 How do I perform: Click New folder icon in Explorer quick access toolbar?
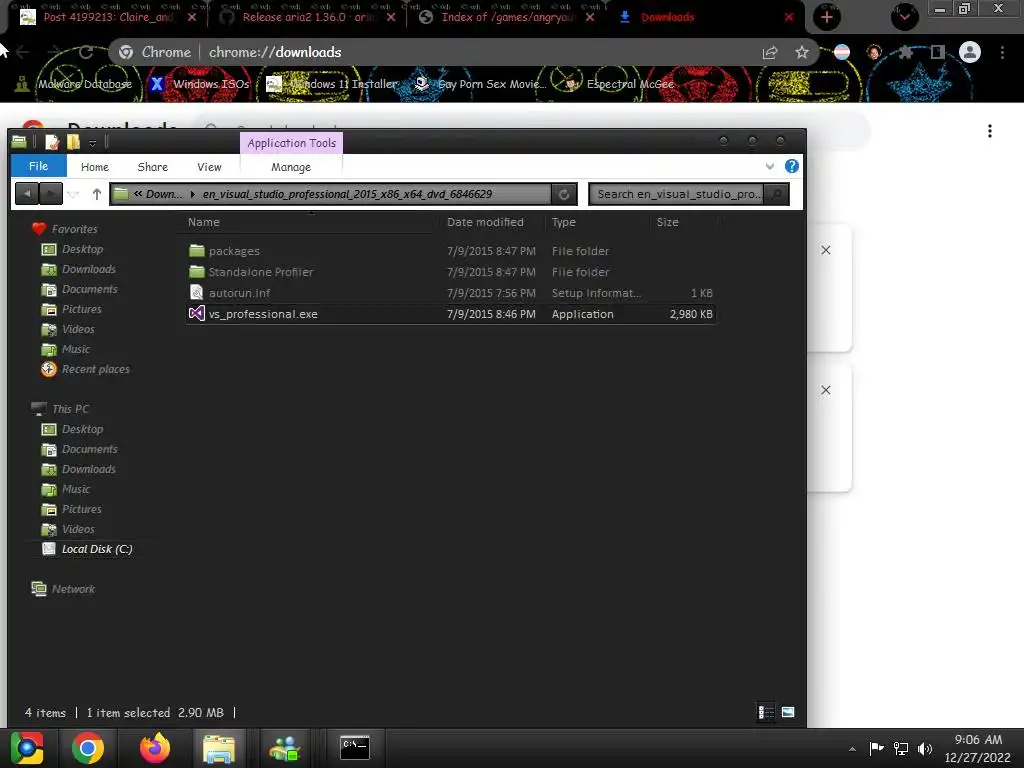pyautogui.click(x=73, y=141)
